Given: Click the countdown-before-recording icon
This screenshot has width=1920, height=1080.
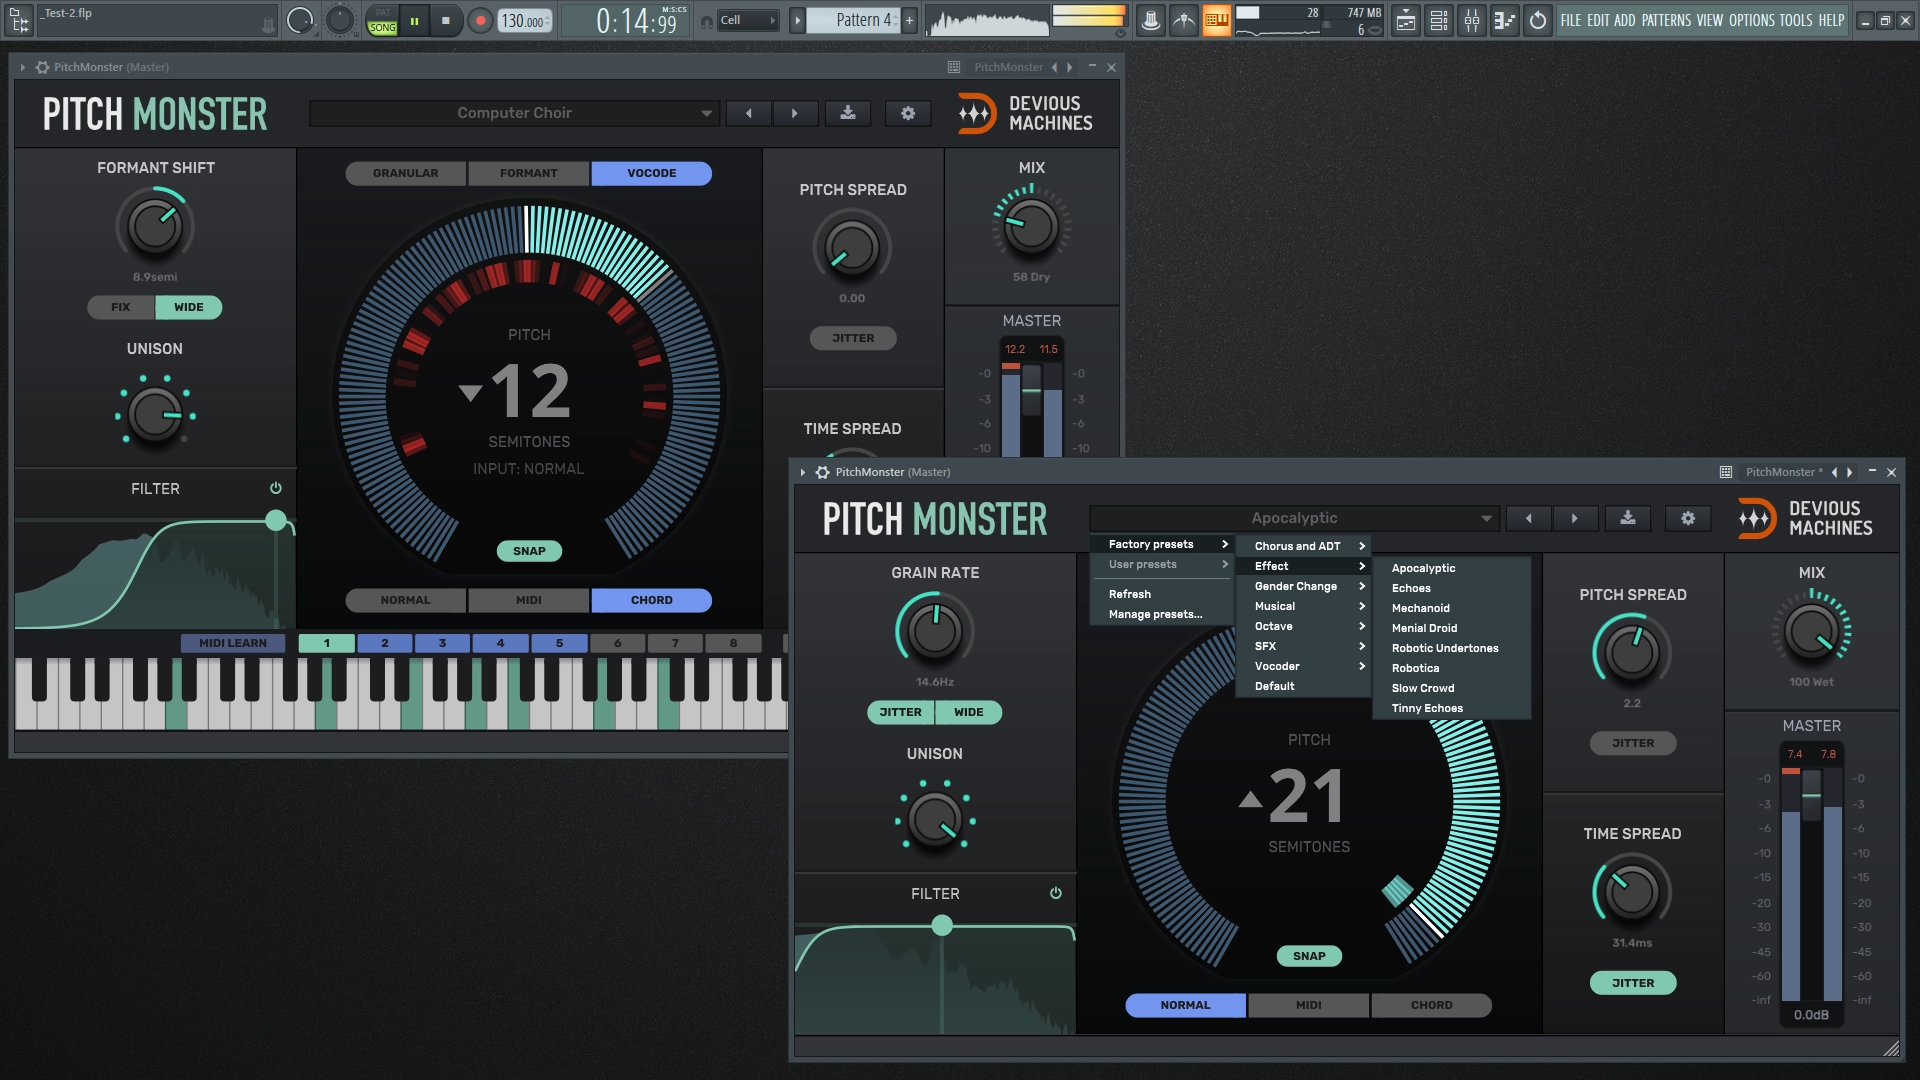Looking at the screenshot, I should pos(1184,20).
